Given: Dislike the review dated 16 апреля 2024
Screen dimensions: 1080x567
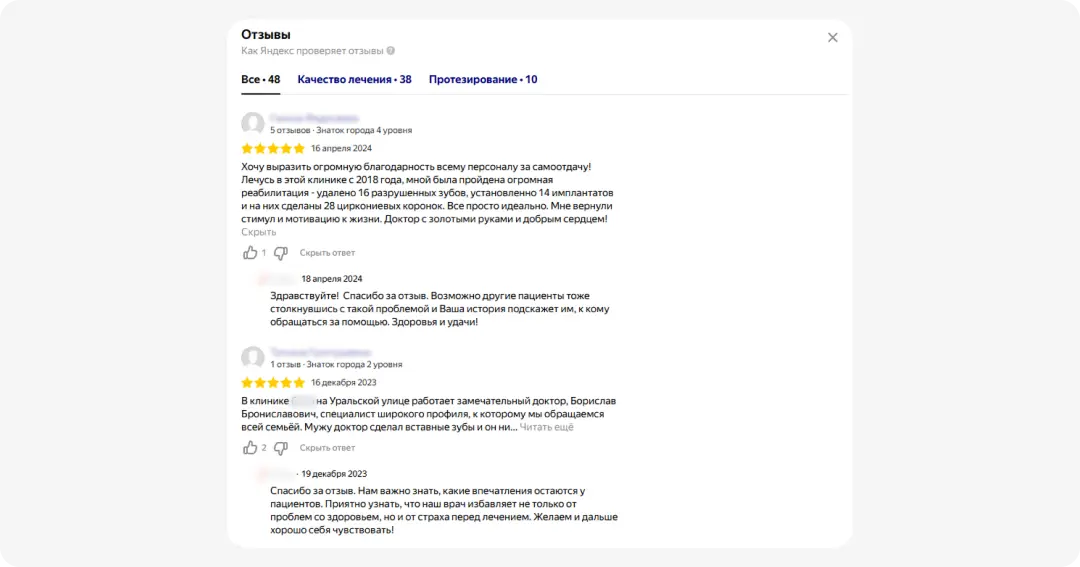Looking at the screenshot, I should 281,253.
